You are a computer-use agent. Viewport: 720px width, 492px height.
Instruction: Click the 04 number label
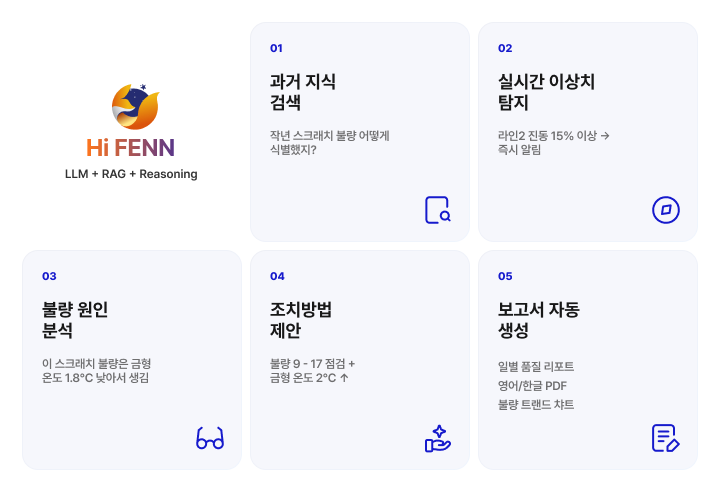(x=277, y=276)
